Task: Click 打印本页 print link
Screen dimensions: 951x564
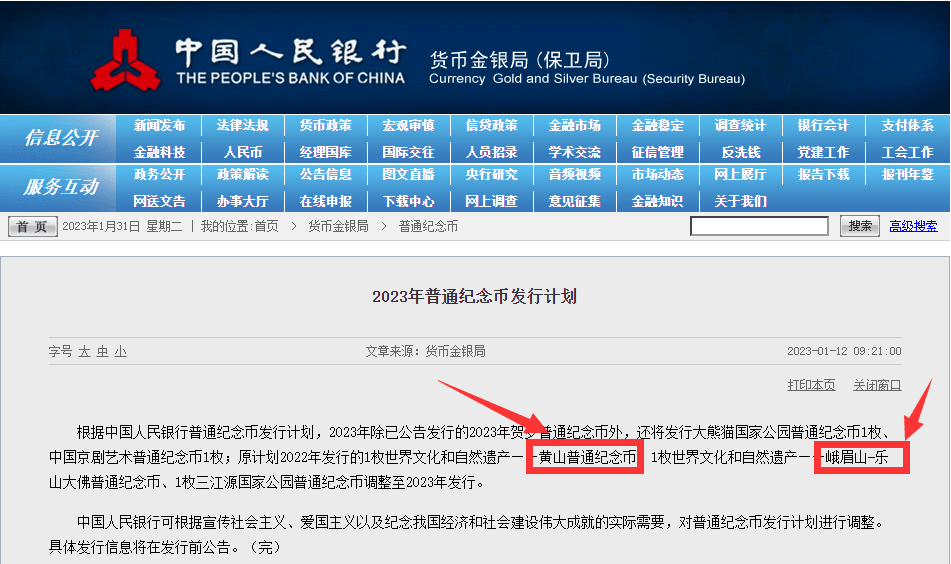Action: [x=811, y=385]
